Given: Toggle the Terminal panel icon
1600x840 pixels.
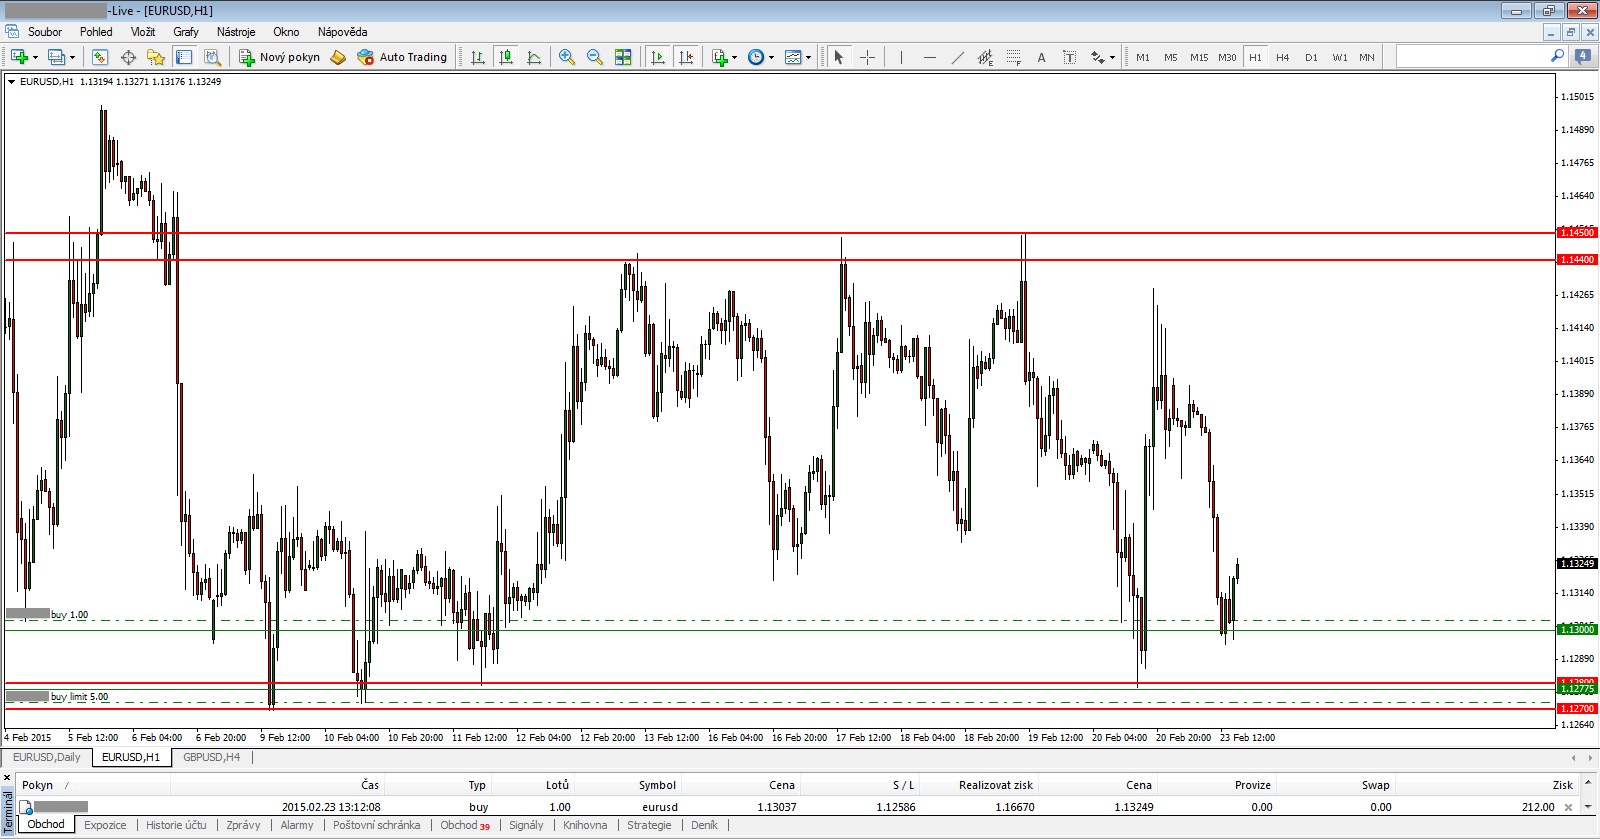Looking at the screenshot, I should tap(184, 57).
